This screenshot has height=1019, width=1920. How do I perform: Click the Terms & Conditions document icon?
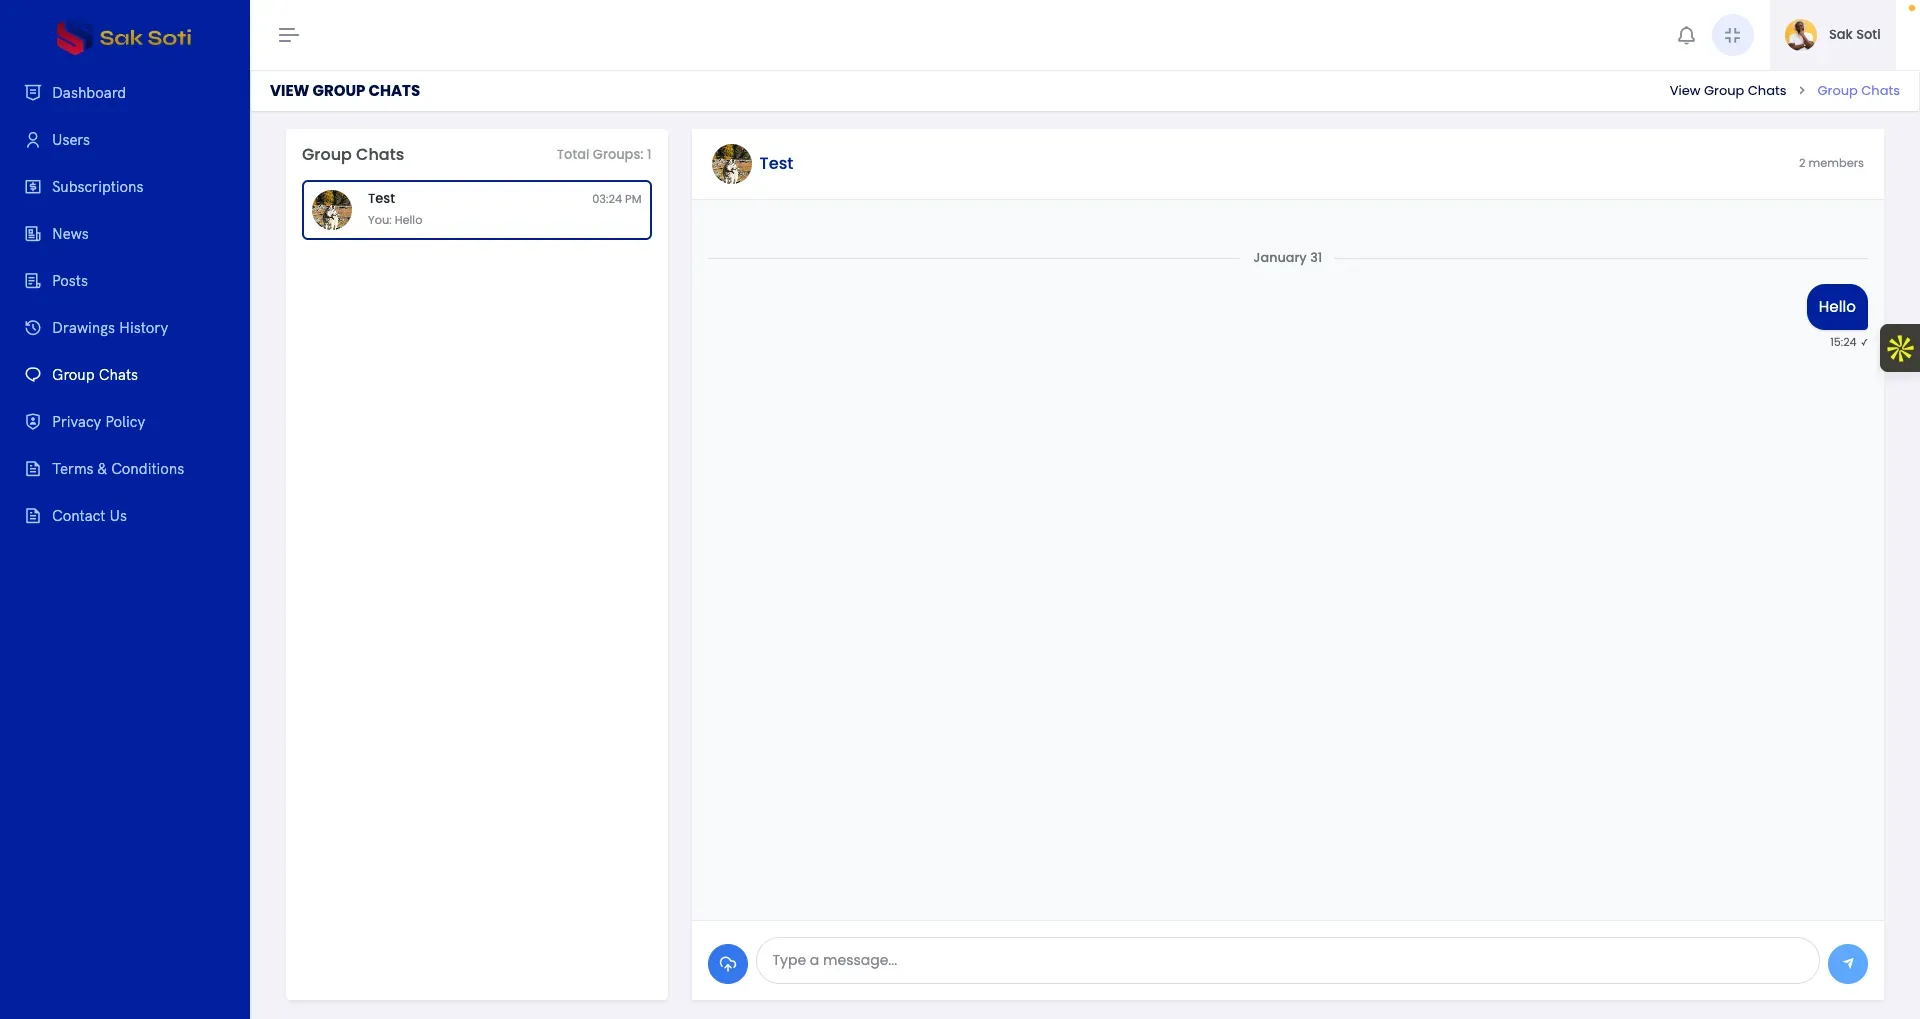point(33,469)
